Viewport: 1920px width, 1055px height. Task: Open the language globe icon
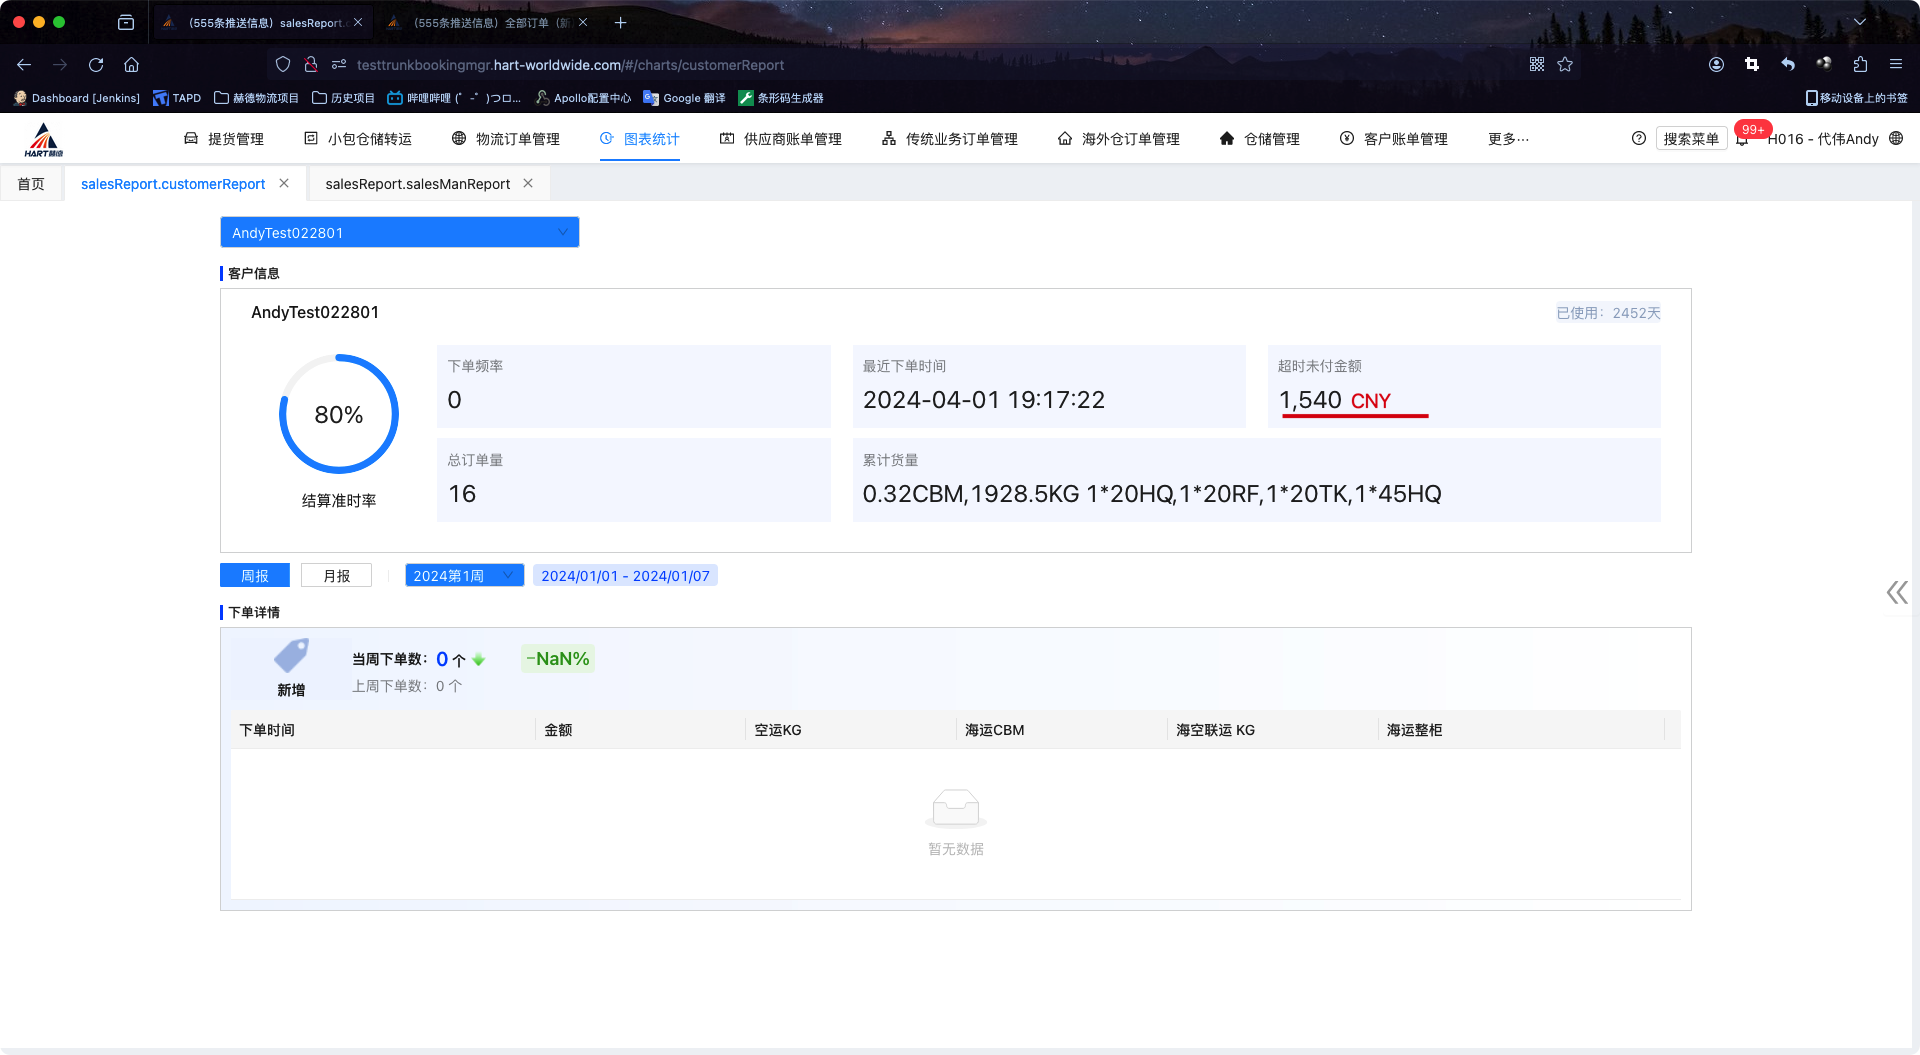(x=1896, y=139)
